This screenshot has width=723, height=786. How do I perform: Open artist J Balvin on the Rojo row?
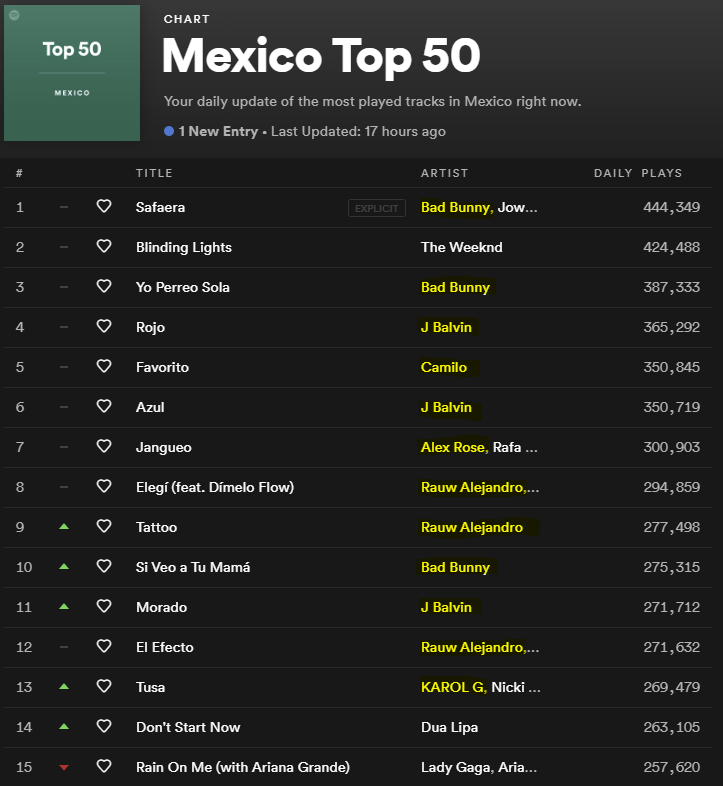coord(446,327)
